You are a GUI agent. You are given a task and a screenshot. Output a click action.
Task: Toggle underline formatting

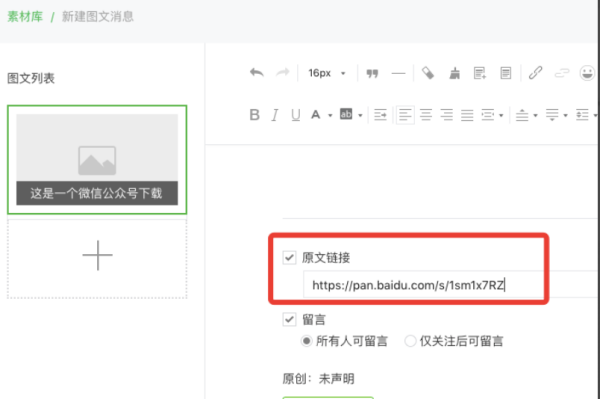coord(295,115)
